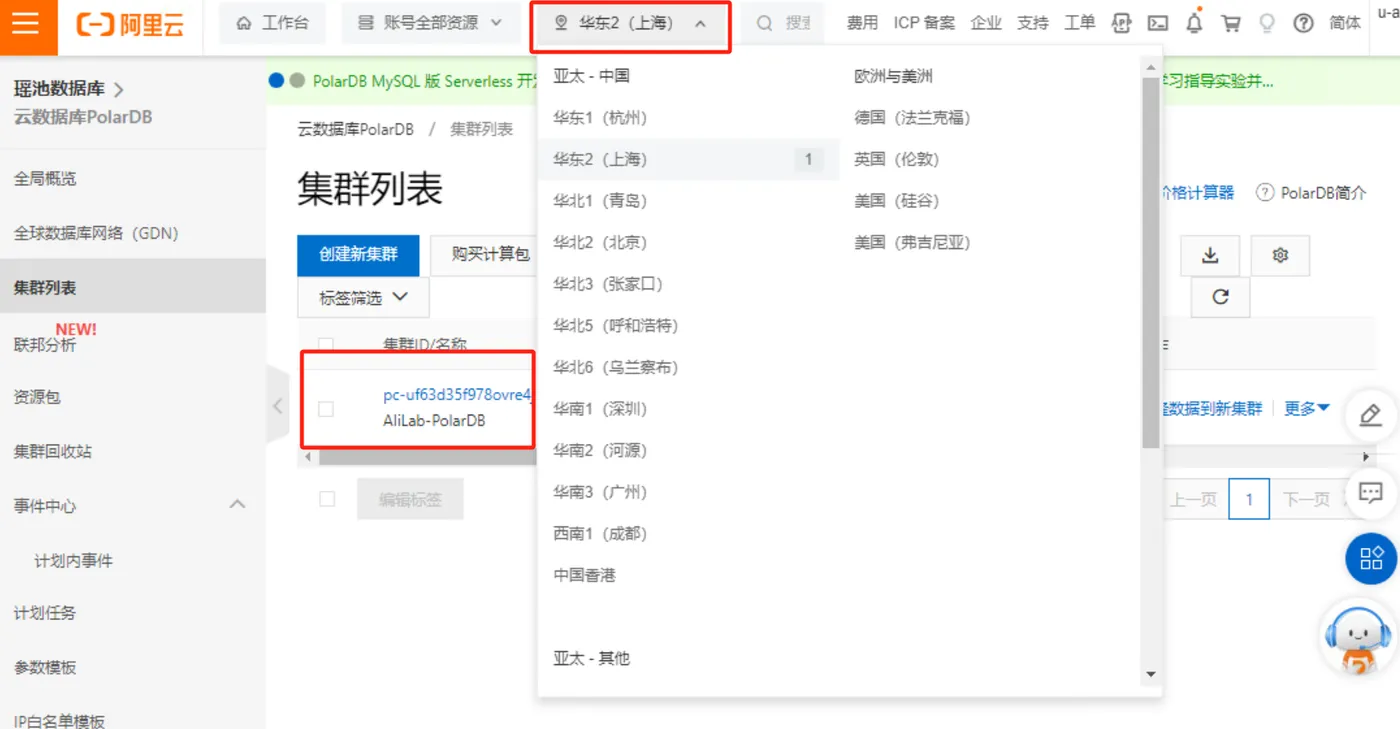This screenshot has height=729, width=1400.
Task: Open the app/mobile icon in the top bar
Action: (x=1122, y=23)
